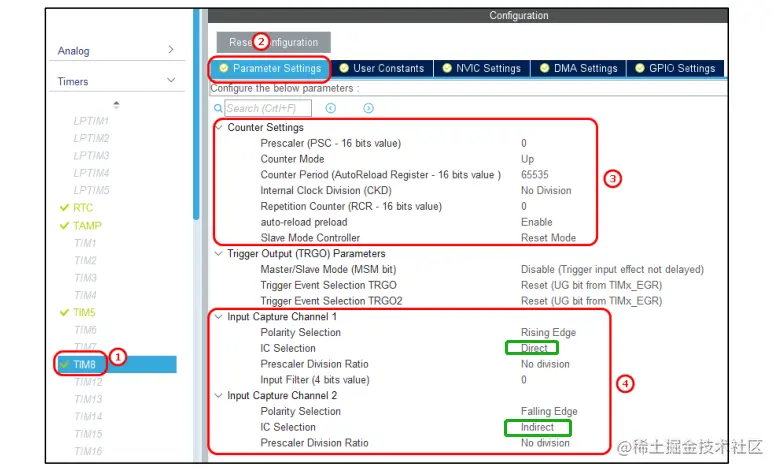Select RTC in the timers list

click(83, 208)
